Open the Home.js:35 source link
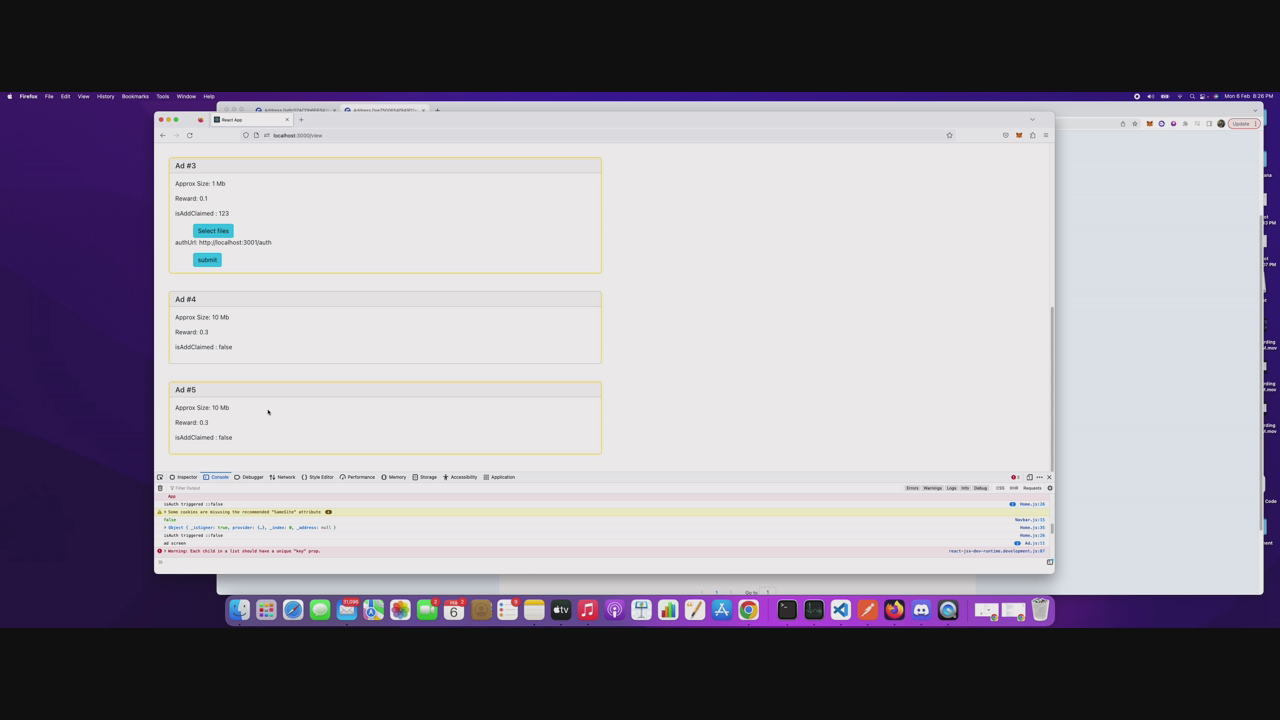 (1032, 527)
